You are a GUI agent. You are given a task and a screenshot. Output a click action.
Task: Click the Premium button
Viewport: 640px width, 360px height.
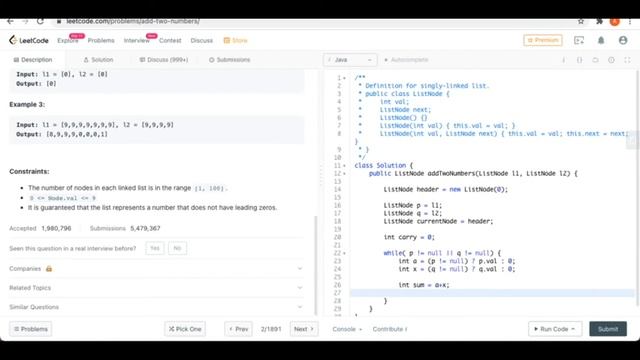coord(543,40)
